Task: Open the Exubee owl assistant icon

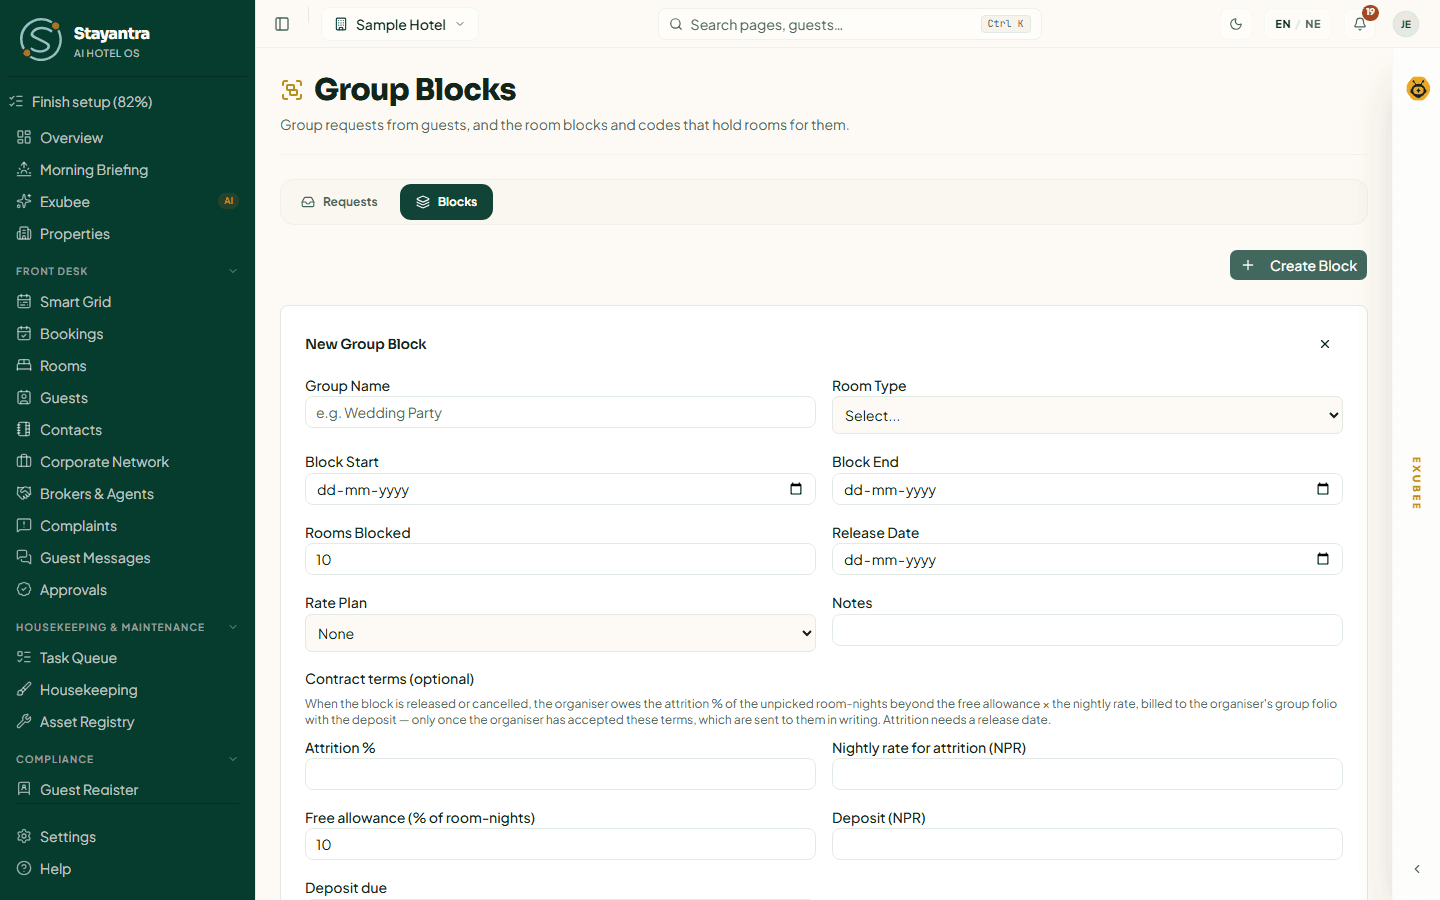Action: pyautogui.click(x=1418, y=89)
